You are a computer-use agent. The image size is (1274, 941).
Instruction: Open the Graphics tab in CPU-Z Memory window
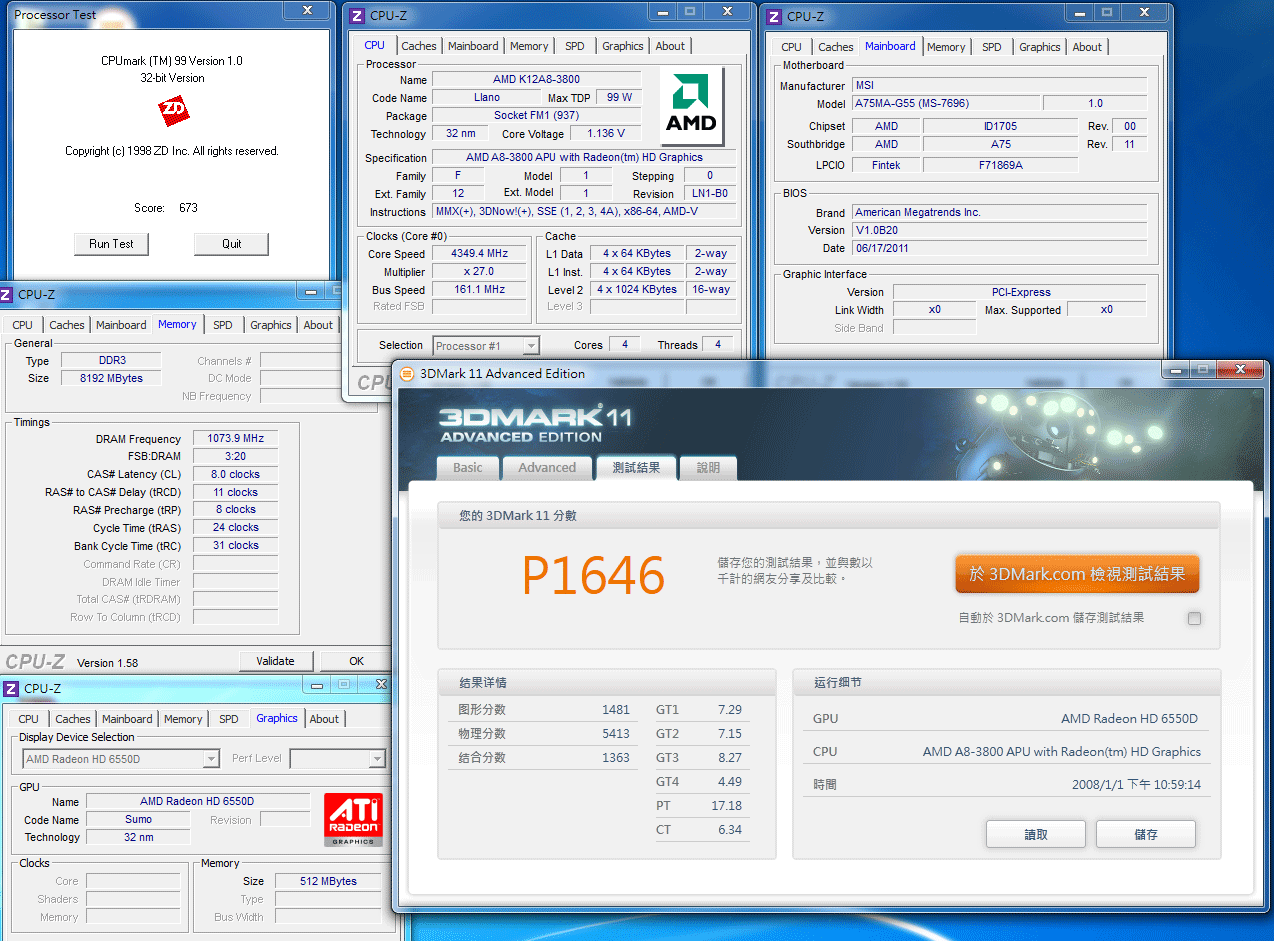271,325
